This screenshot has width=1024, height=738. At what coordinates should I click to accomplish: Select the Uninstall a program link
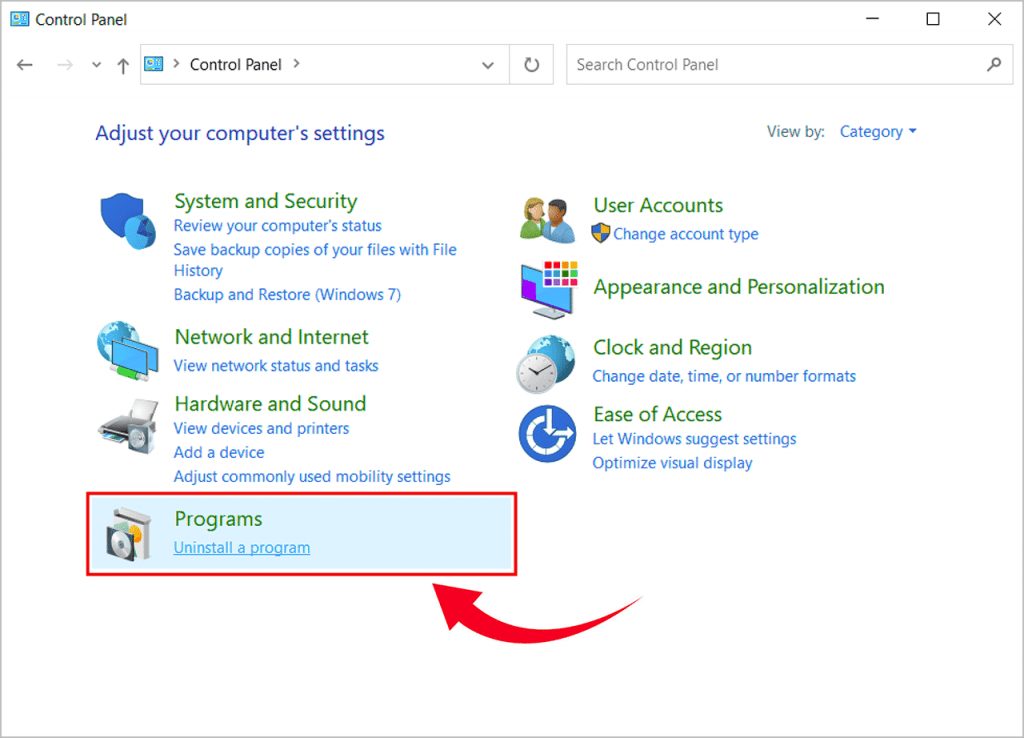pyautogui.click(x=242, y=548)
